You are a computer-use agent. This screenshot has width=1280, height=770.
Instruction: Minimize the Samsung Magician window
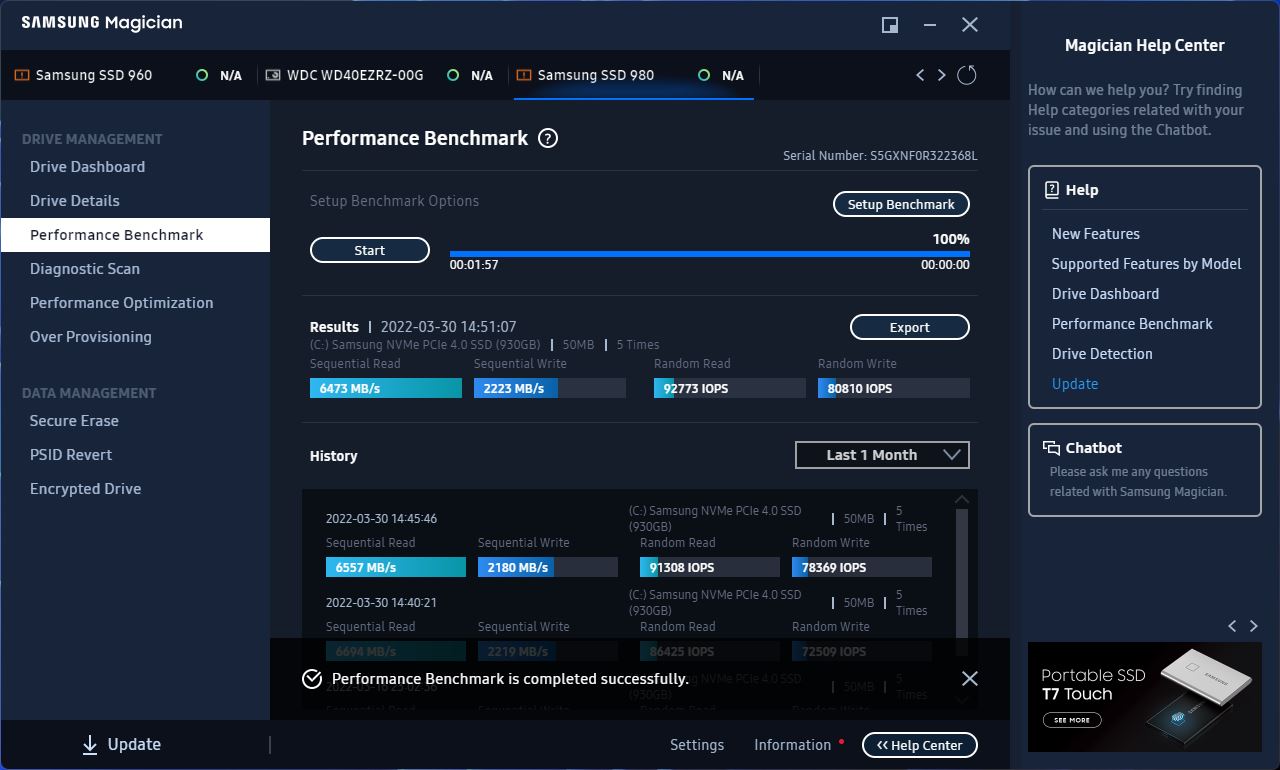[x=930, y=25]
